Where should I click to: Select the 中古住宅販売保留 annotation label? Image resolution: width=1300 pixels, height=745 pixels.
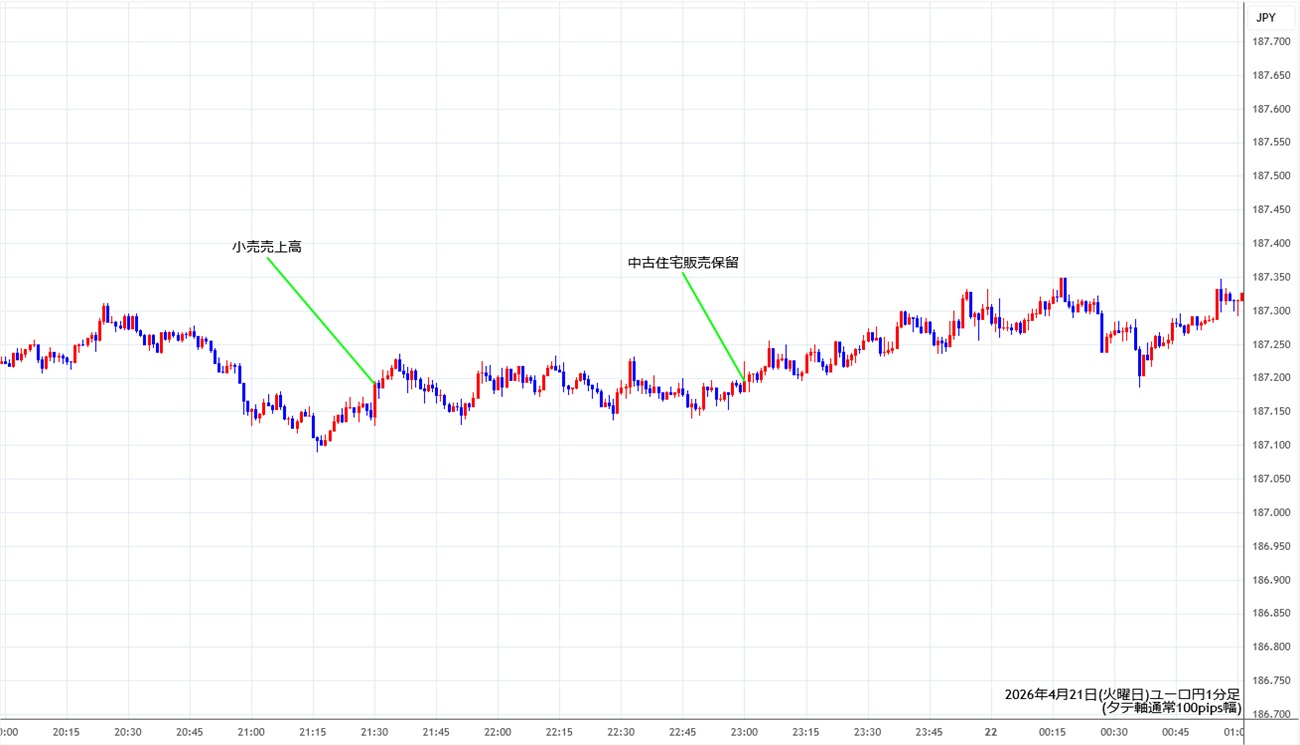[x=683, y=263]
